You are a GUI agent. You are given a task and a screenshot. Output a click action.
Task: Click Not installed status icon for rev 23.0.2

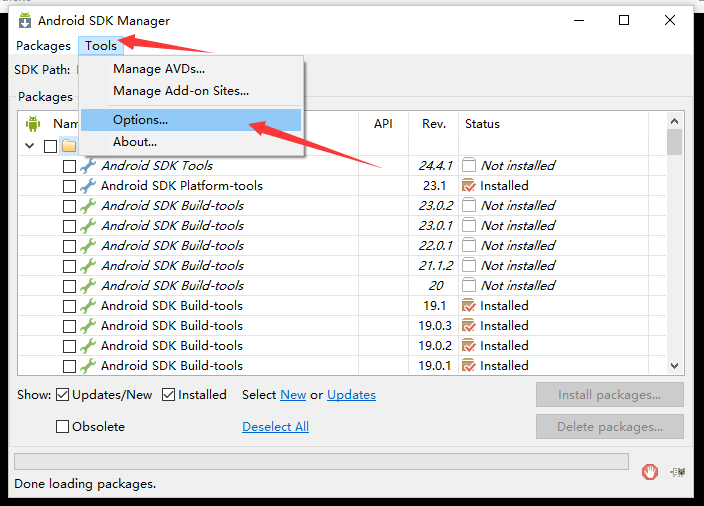tap(469, 205)
